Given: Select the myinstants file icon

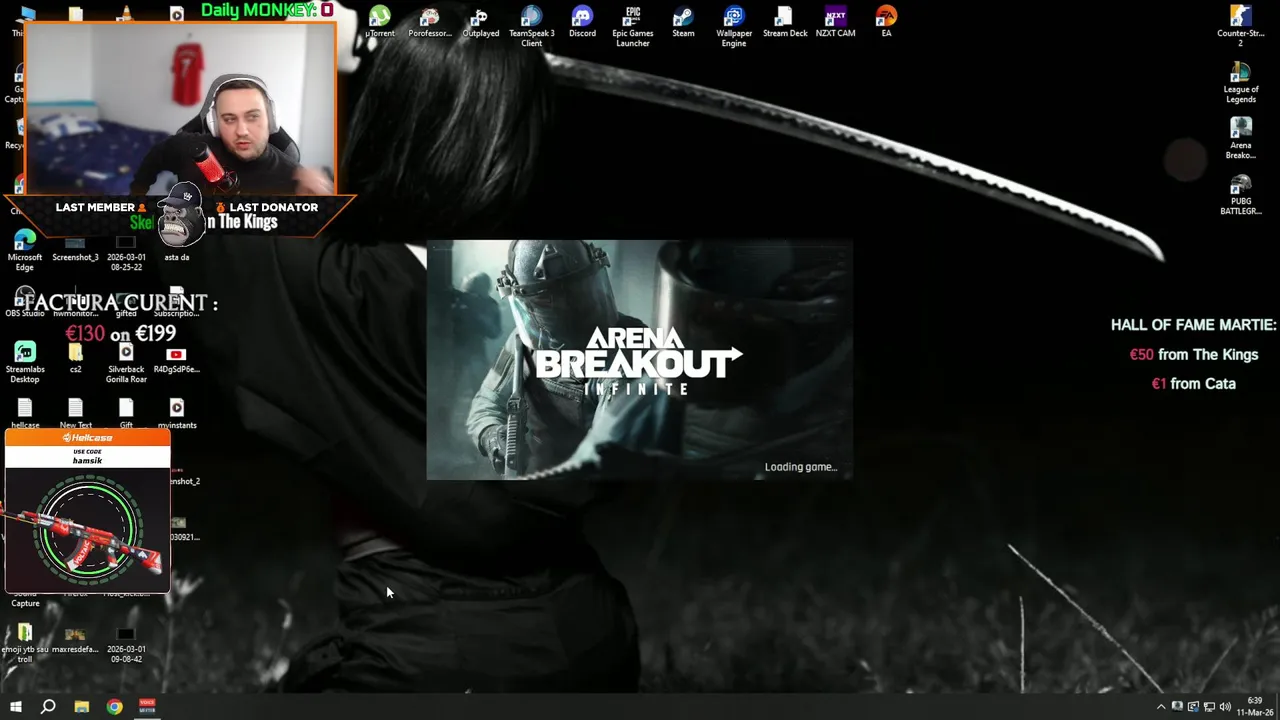Looking at the screenshot, I should coord(176,414).
